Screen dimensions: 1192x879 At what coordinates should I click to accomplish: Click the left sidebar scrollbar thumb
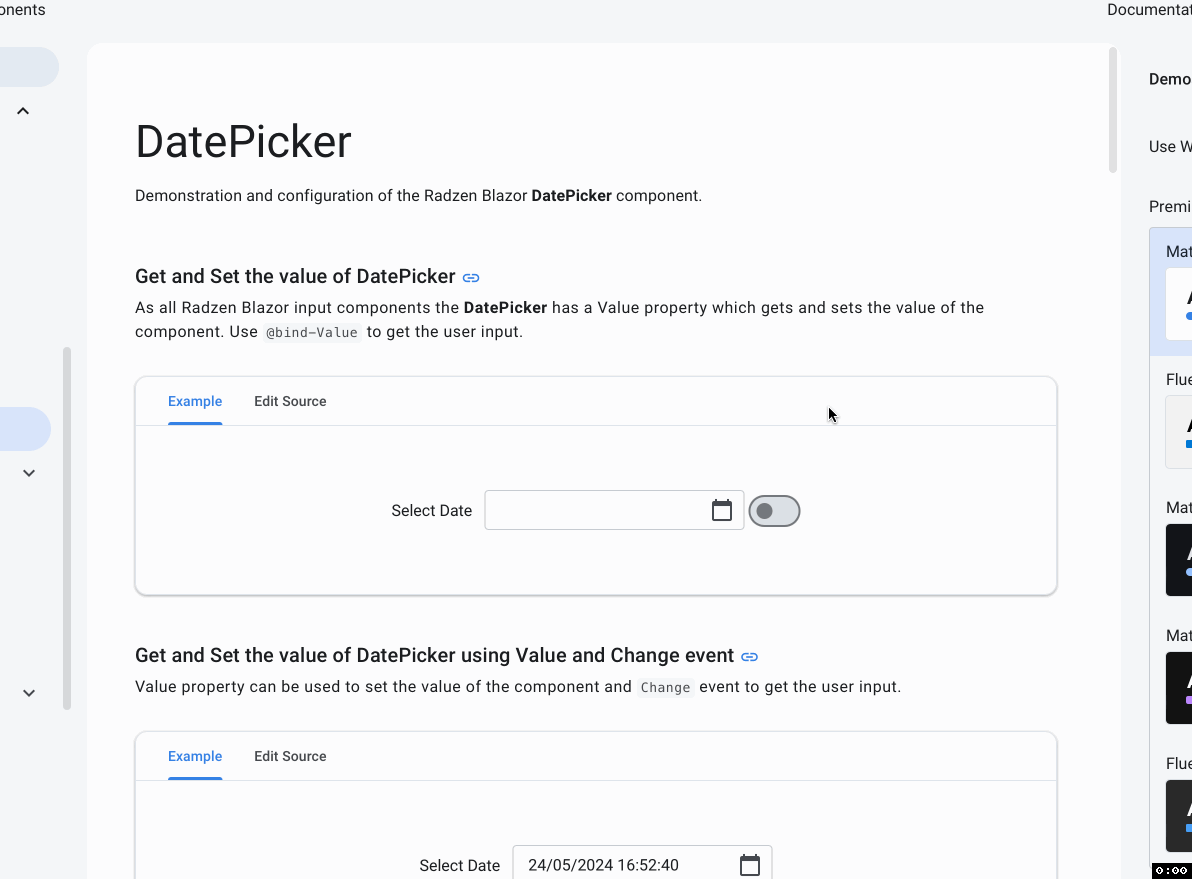67,528
